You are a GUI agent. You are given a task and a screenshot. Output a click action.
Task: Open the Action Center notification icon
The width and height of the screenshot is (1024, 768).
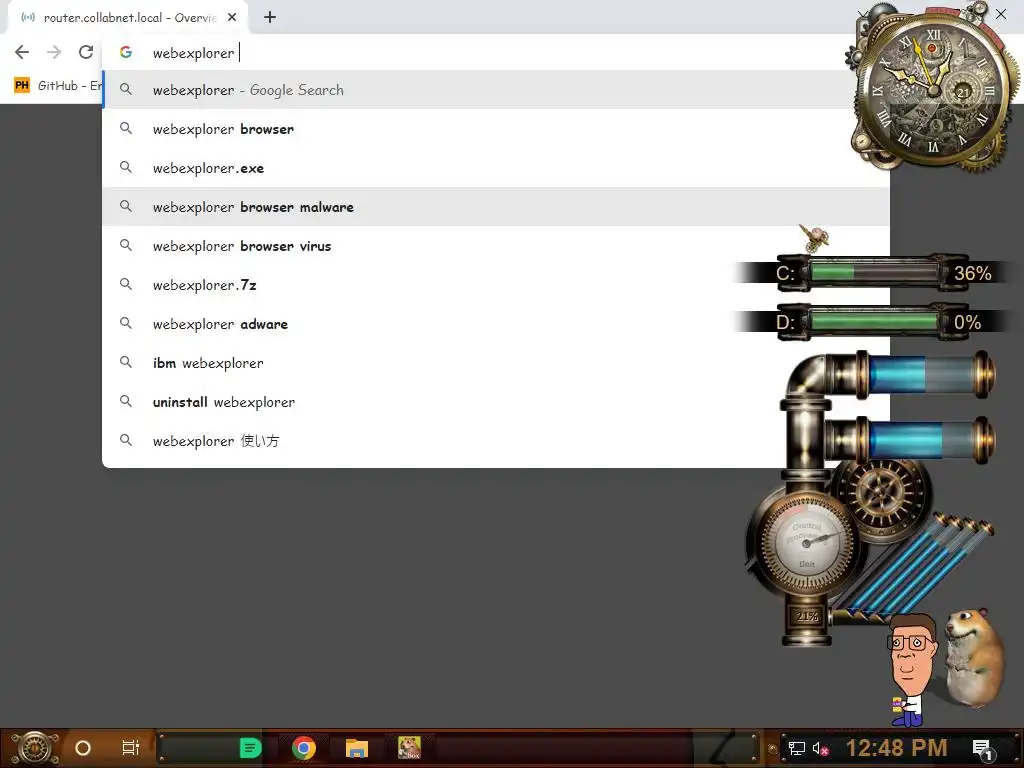983,749
